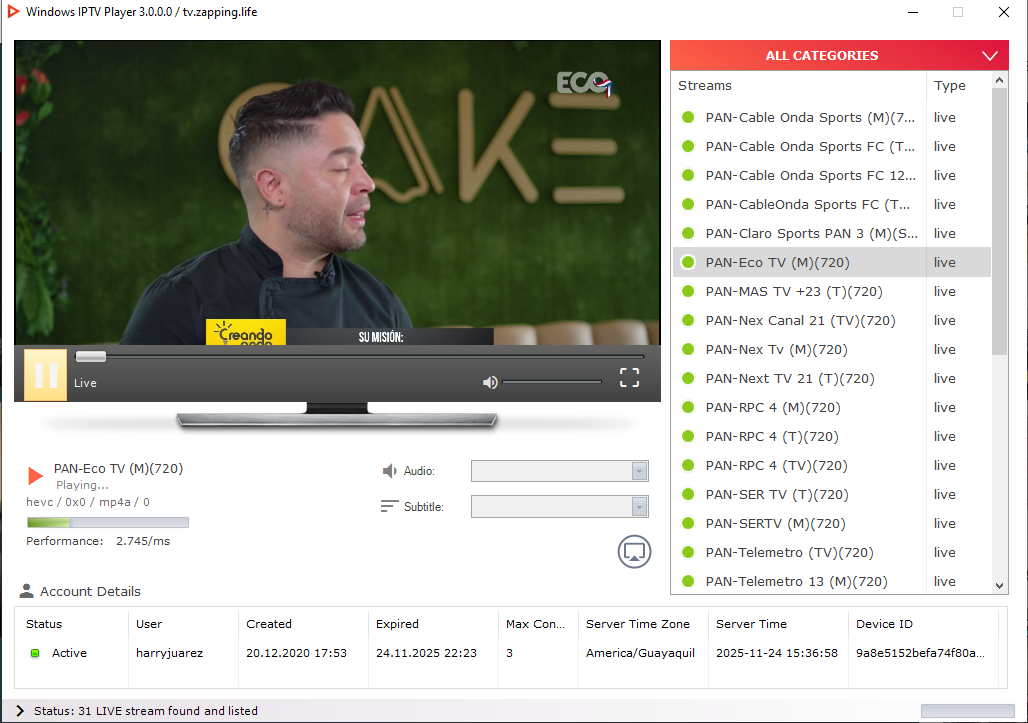Image resolution: width=1028 pixels, height=723 pixels.
Task: Select PAN-RPC 4 (TV)(720) stream
Action: click(831, 465)
